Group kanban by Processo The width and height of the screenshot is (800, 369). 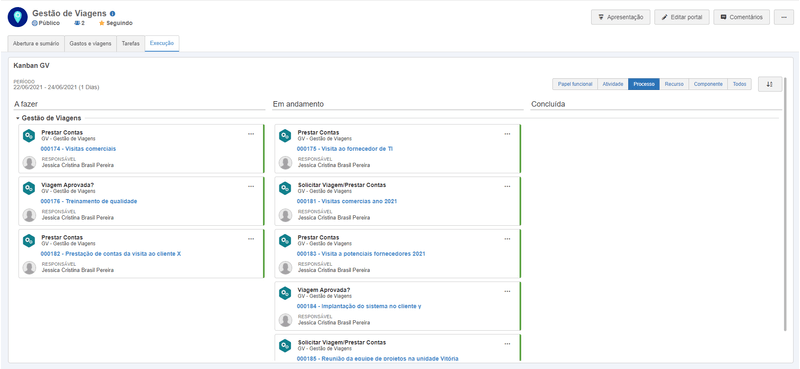coord(644,84)
